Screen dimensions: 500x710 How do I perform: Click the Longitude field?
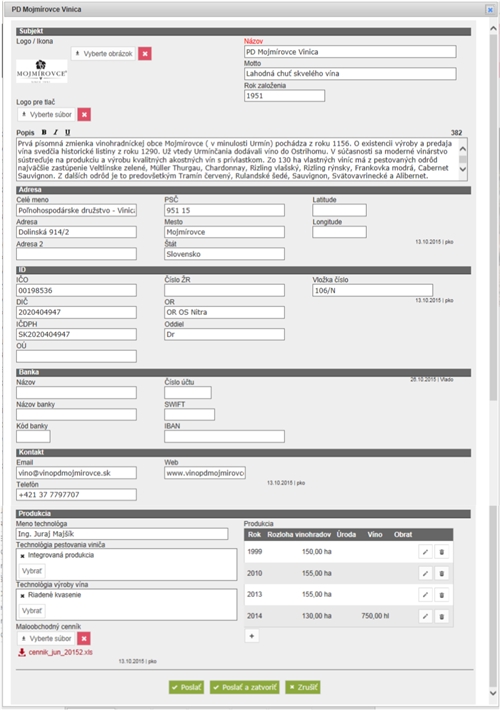click(339, 232)
